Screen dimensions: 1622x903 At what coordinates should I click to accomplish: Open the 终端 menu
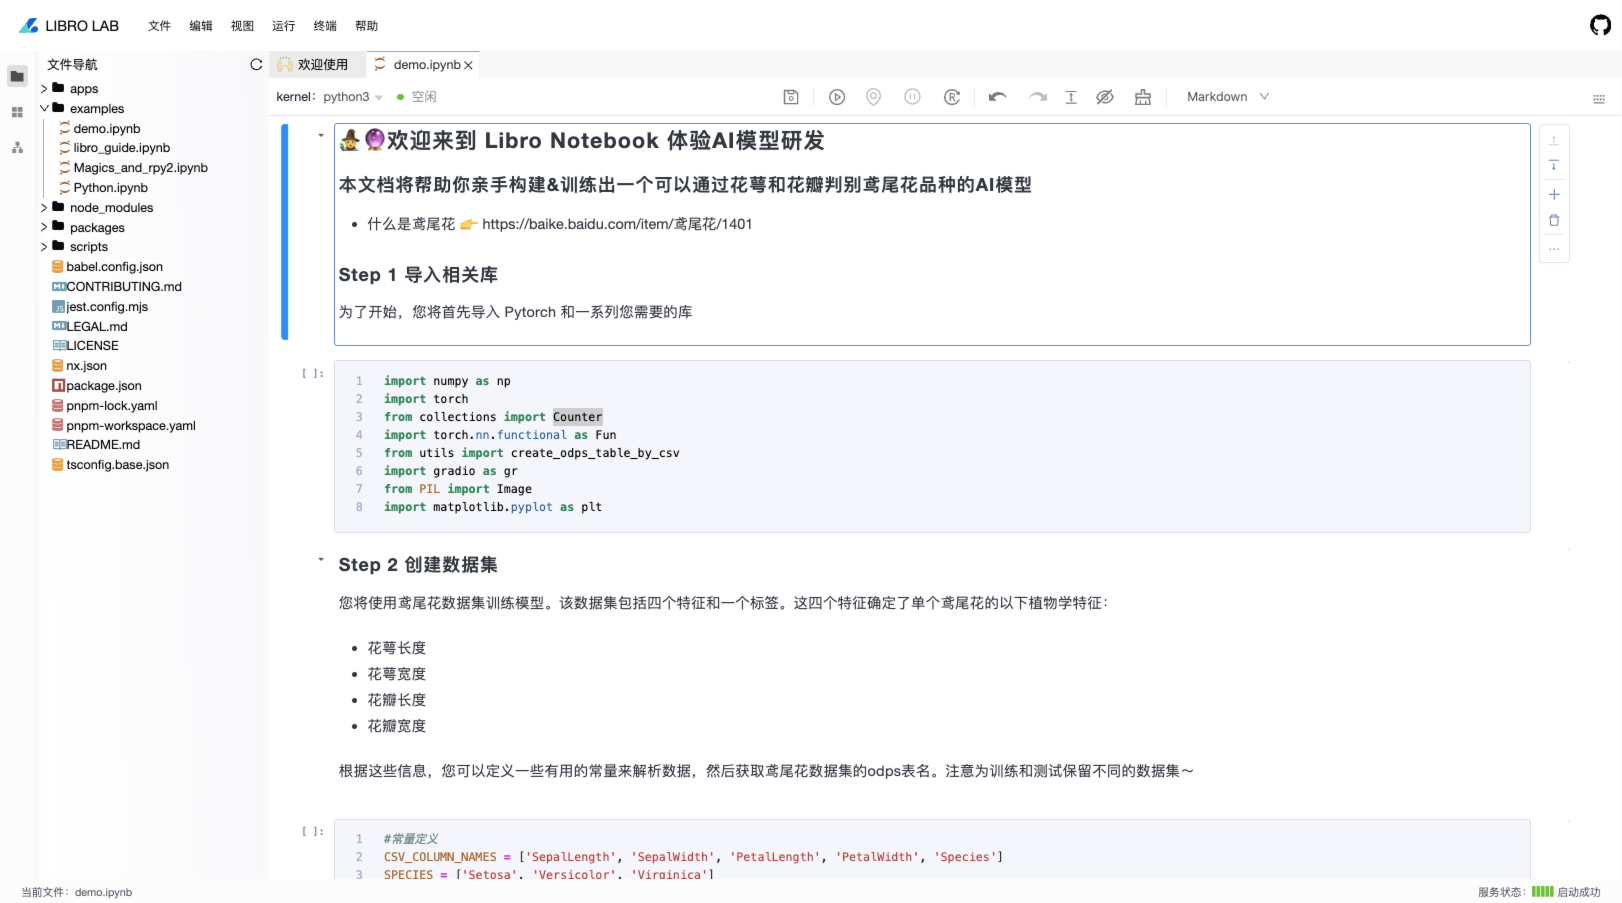(325, 26)
